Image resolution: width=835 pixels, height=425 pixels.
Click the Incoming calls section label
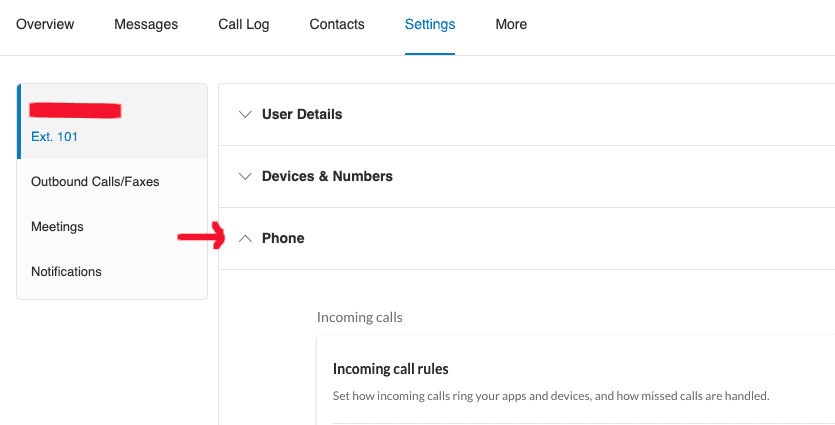pyautogui.click(x=359, y=317)
